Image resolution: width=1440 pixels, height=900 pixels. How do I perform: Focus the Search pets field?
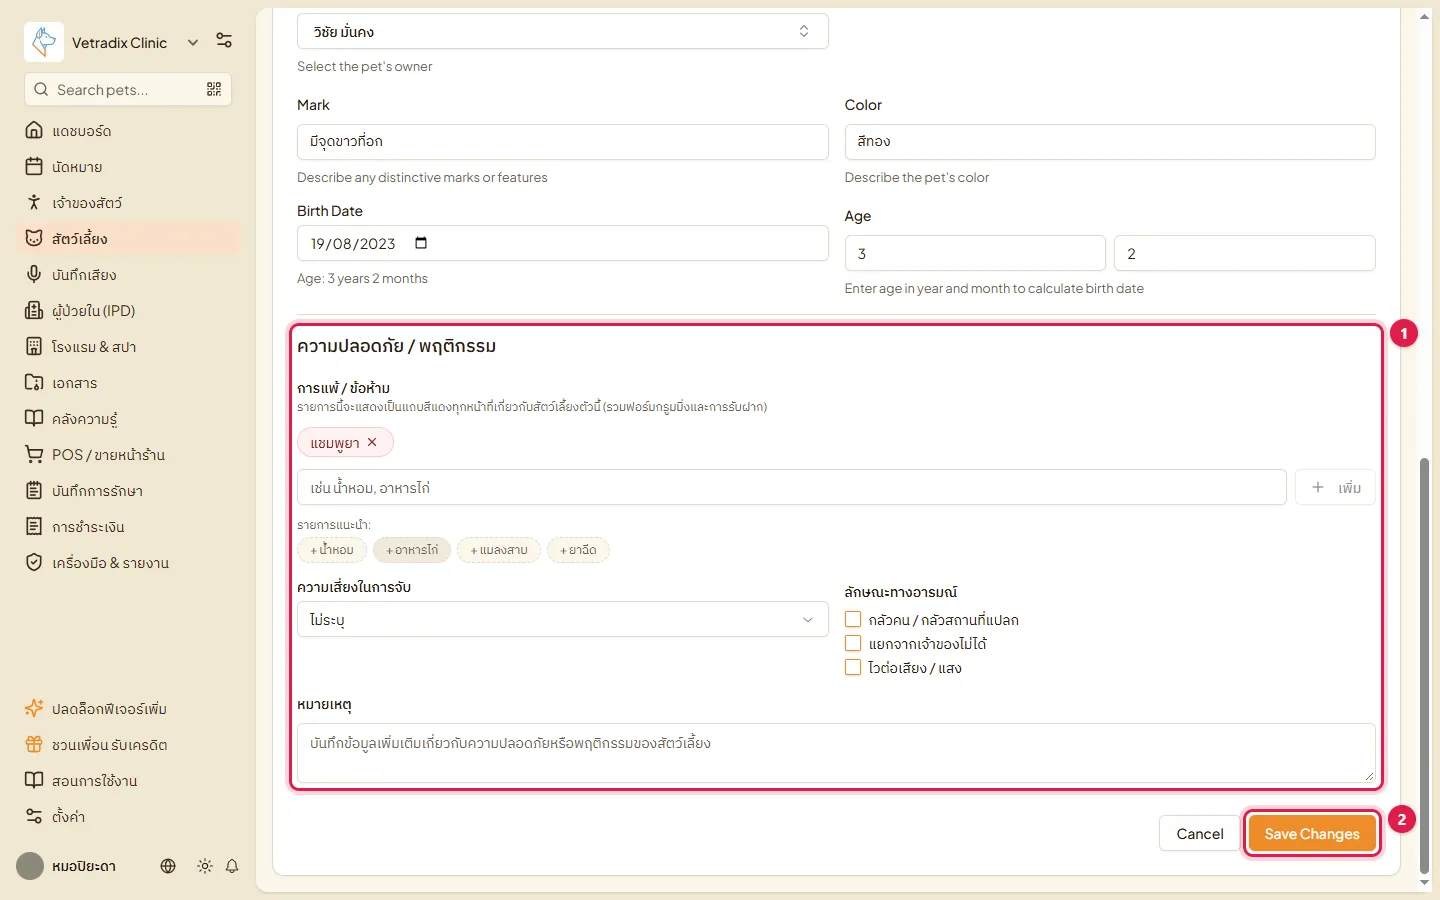pos(127,89)
